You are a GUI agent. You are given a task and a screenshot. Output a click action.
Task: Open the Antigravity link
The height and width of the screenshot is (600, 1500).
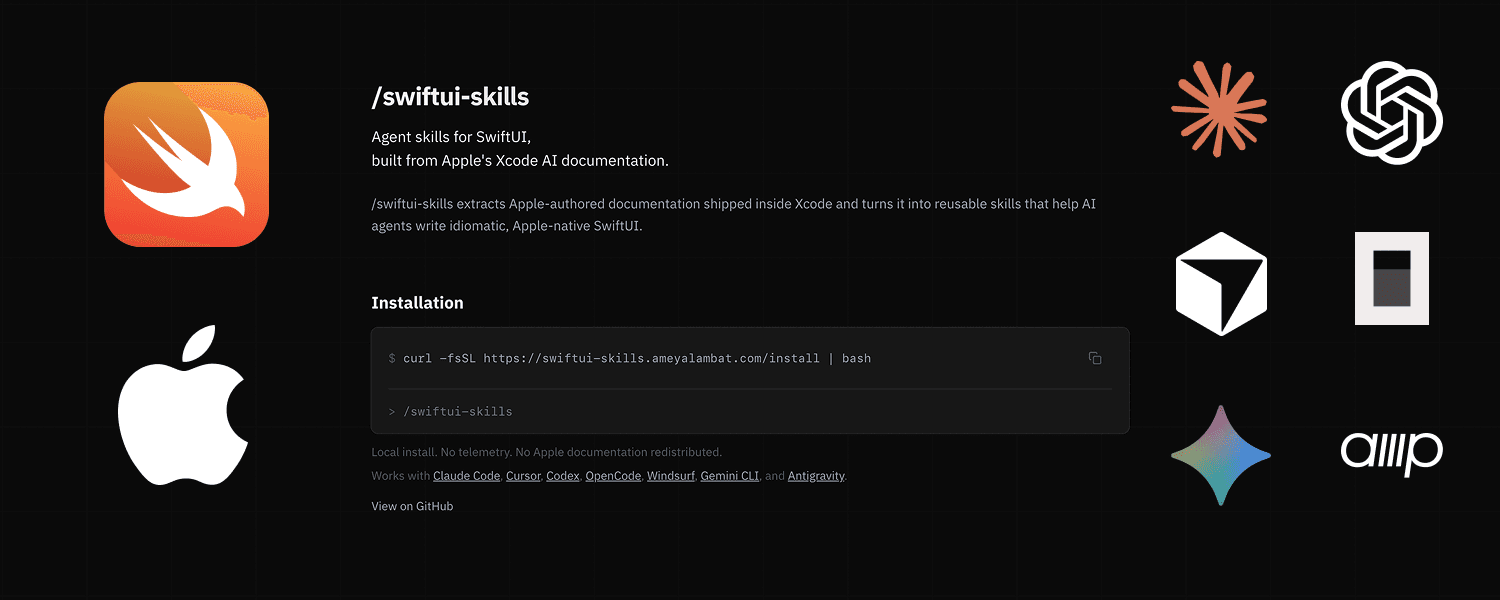[816, 475]
